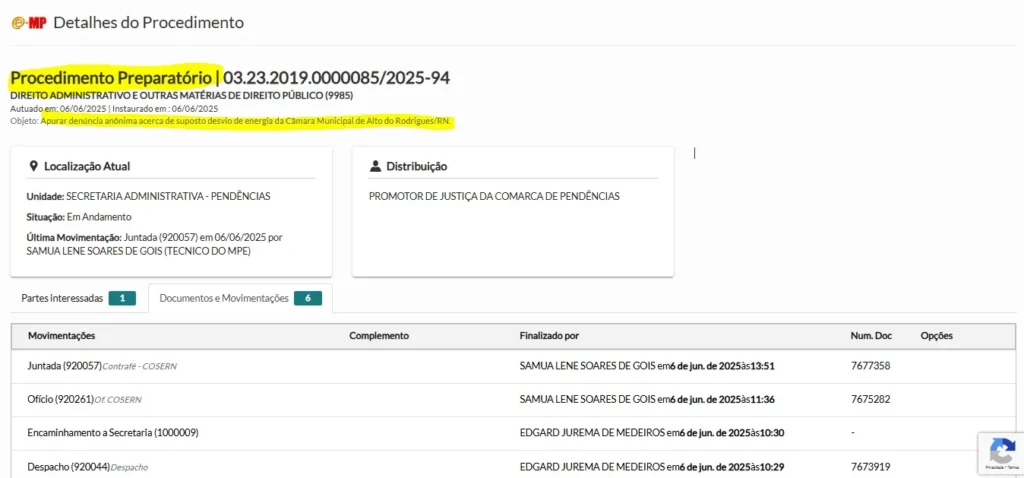The image size is (1024, 478).
Task: Click document number 7673919
Action: (870, 467)
